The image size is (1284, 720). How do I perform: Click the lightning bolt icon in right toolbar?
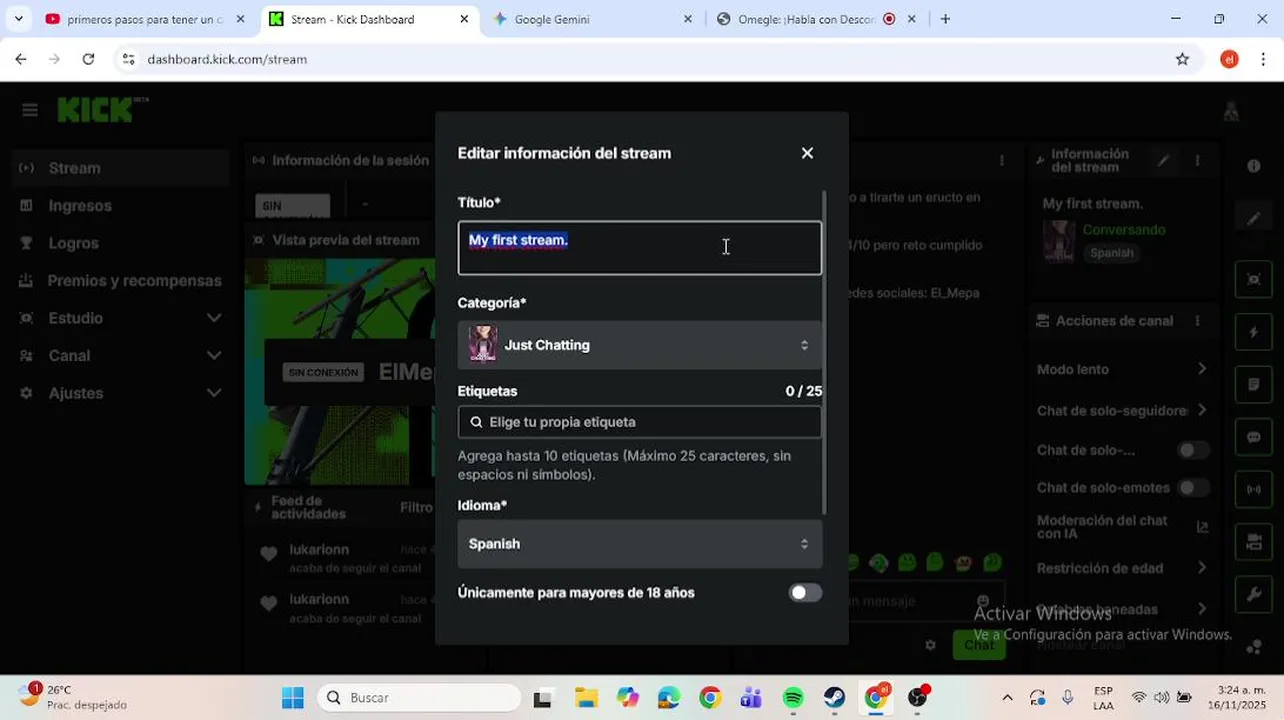(x=1253, y=332)
